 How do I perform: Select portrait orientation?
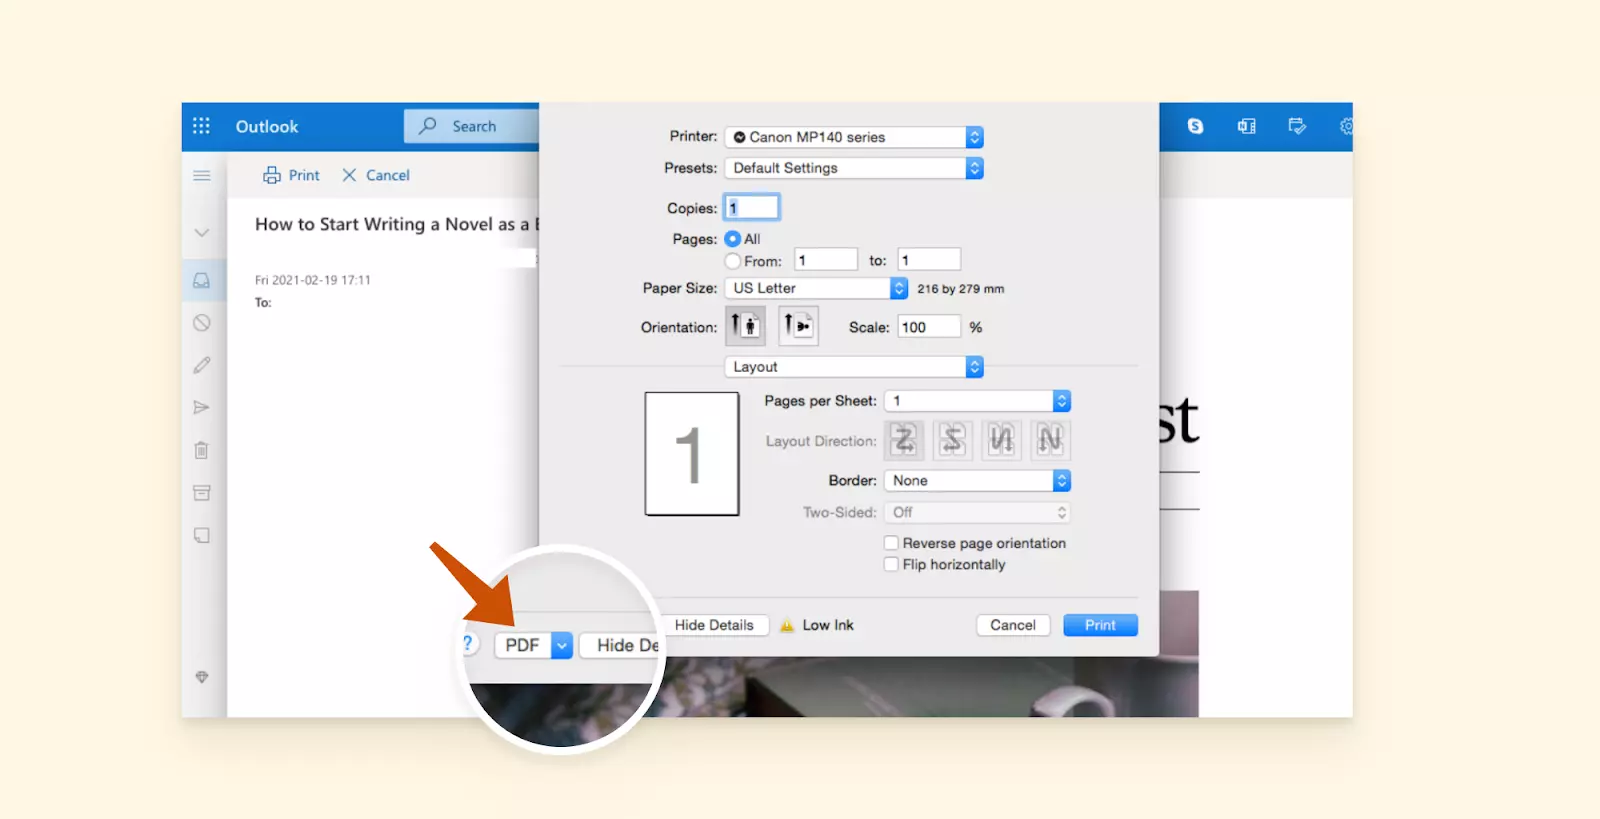coord(745,326)
